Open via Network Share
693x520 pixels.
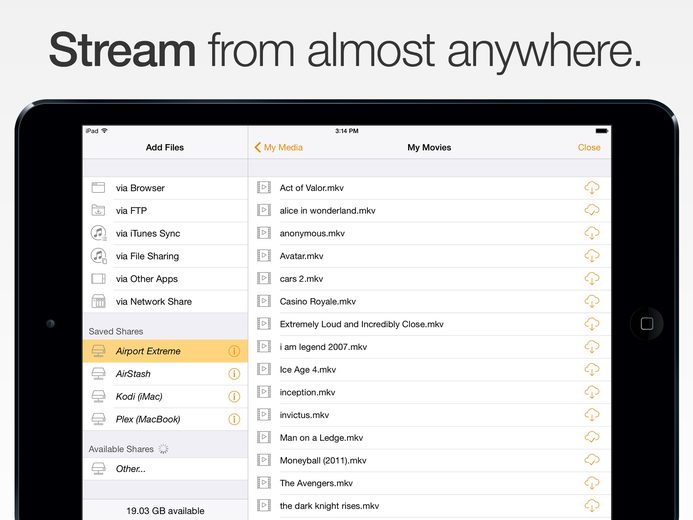[165, 302]
